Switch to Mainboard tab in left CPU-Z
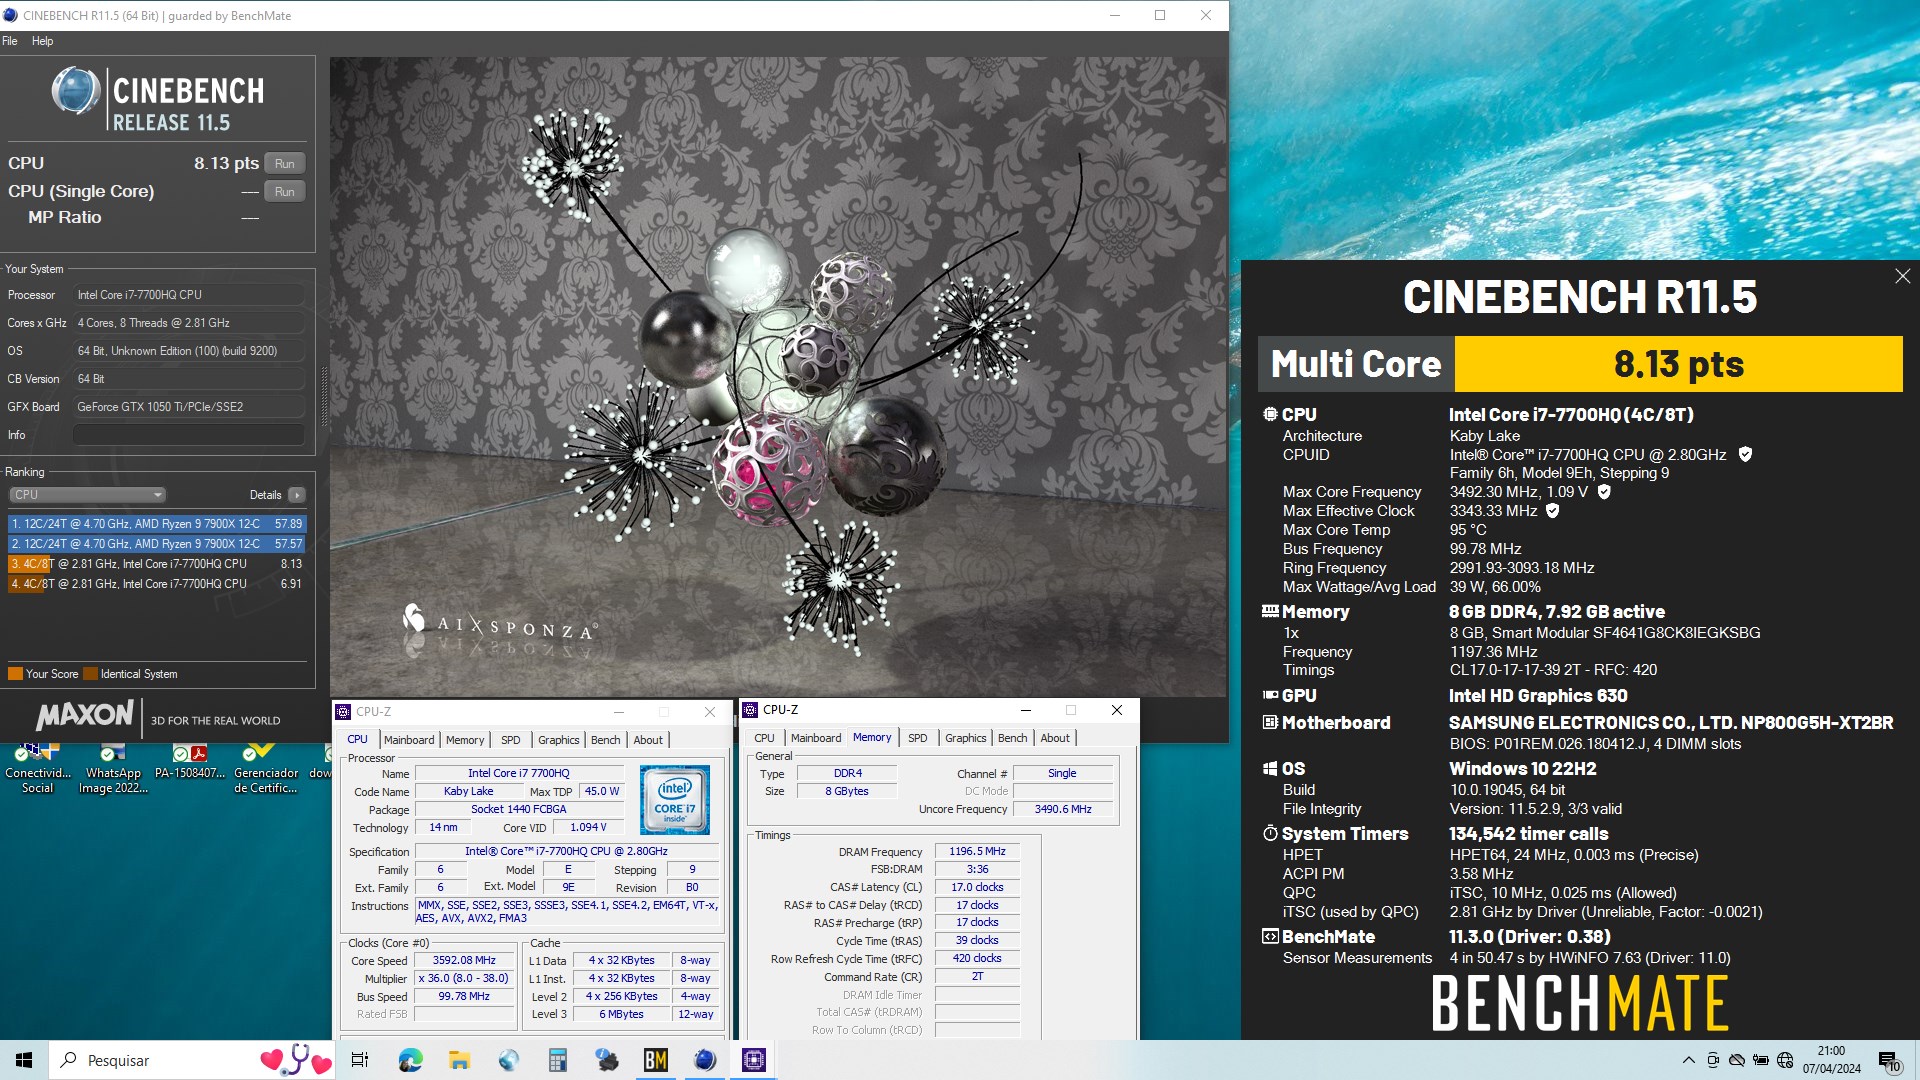This screenshot has height=1080, width=1920. (x=409, y=740)
